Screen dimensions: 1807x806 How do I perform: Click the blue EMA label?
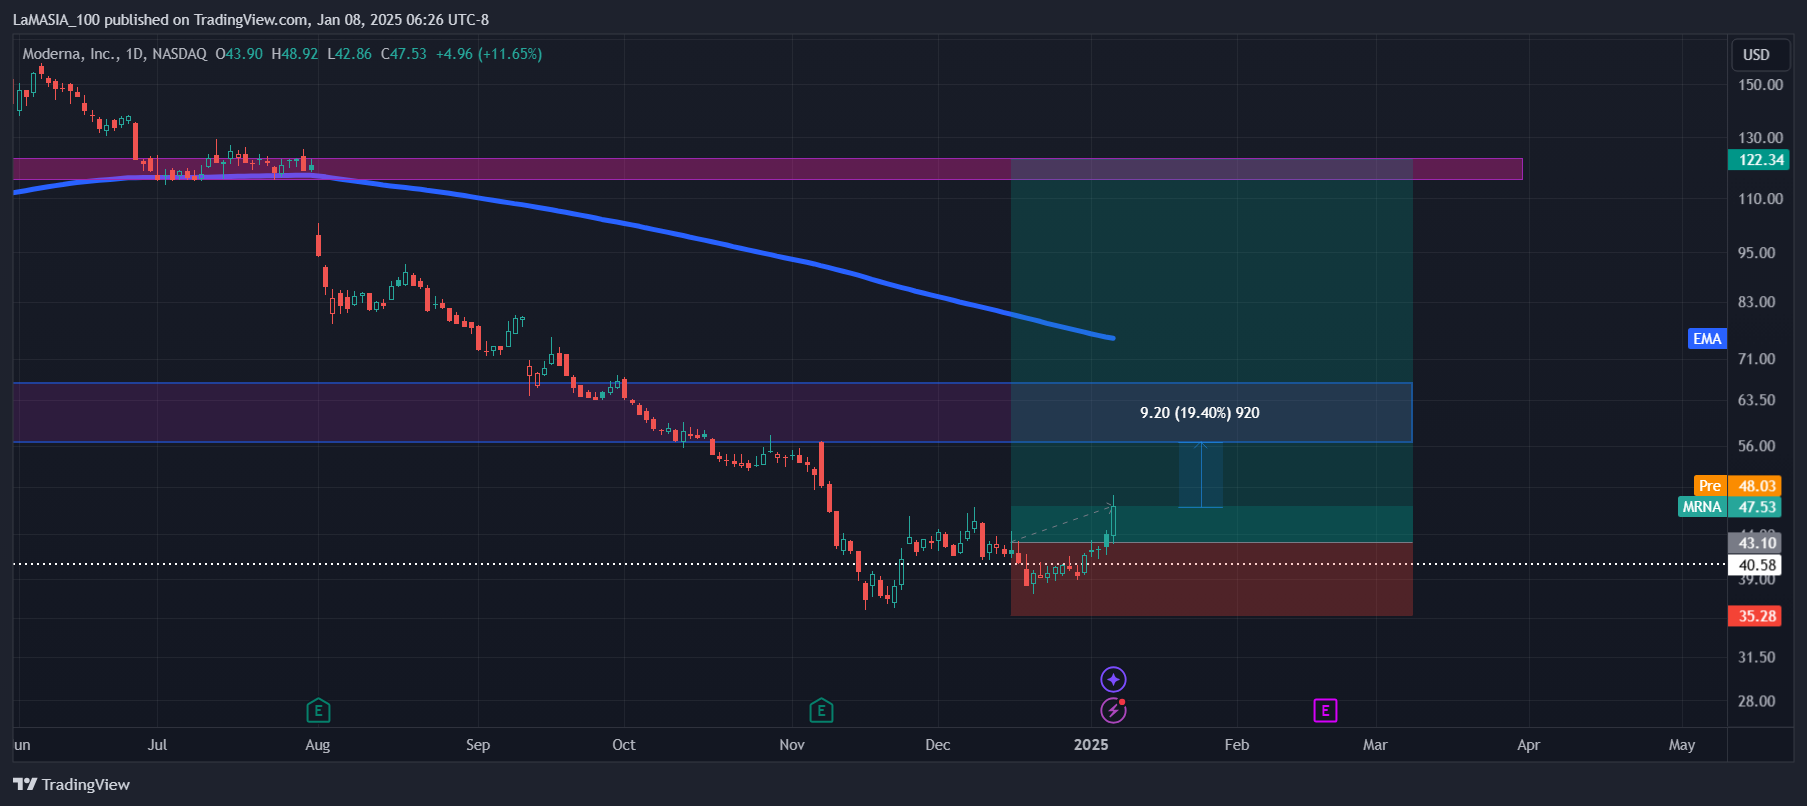click(x=1707, y=339)
